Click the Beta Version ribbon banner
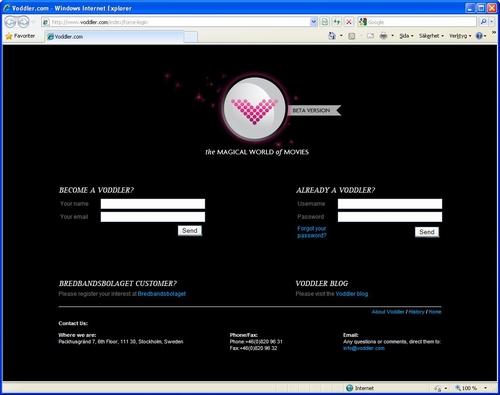 pos(314,110)
